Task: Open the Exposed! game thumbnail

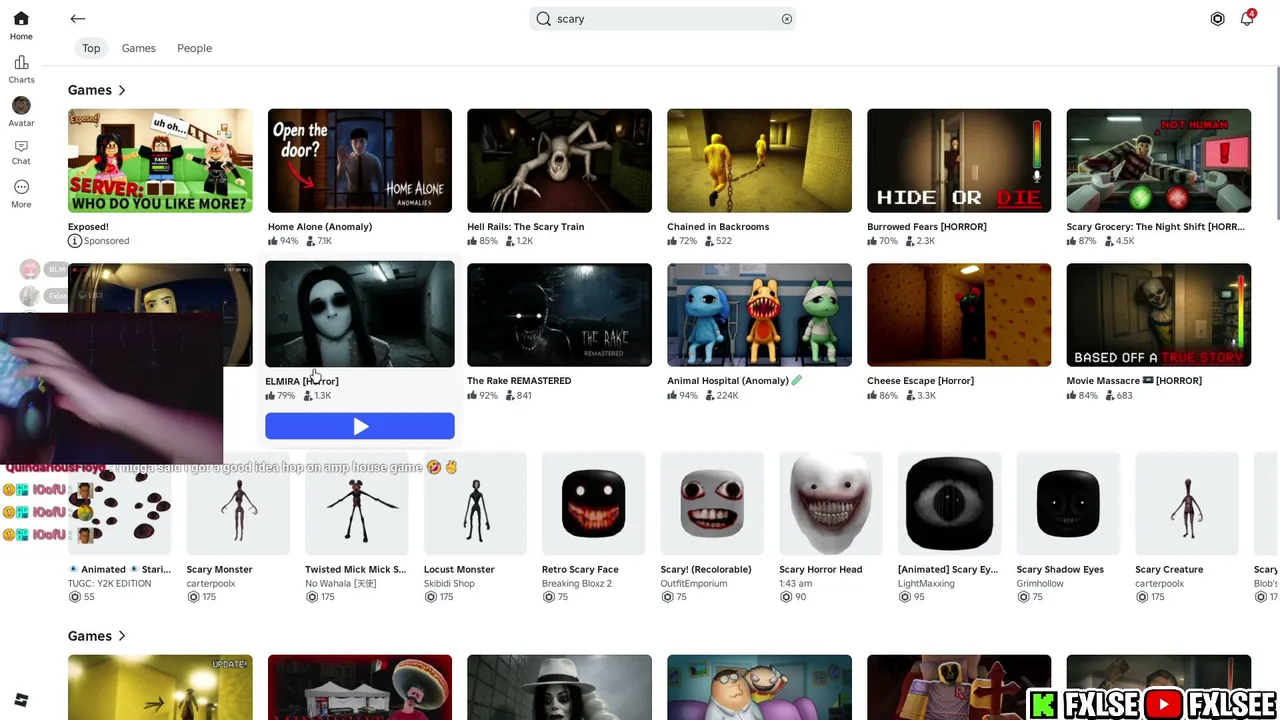Action: click(160, 161)
